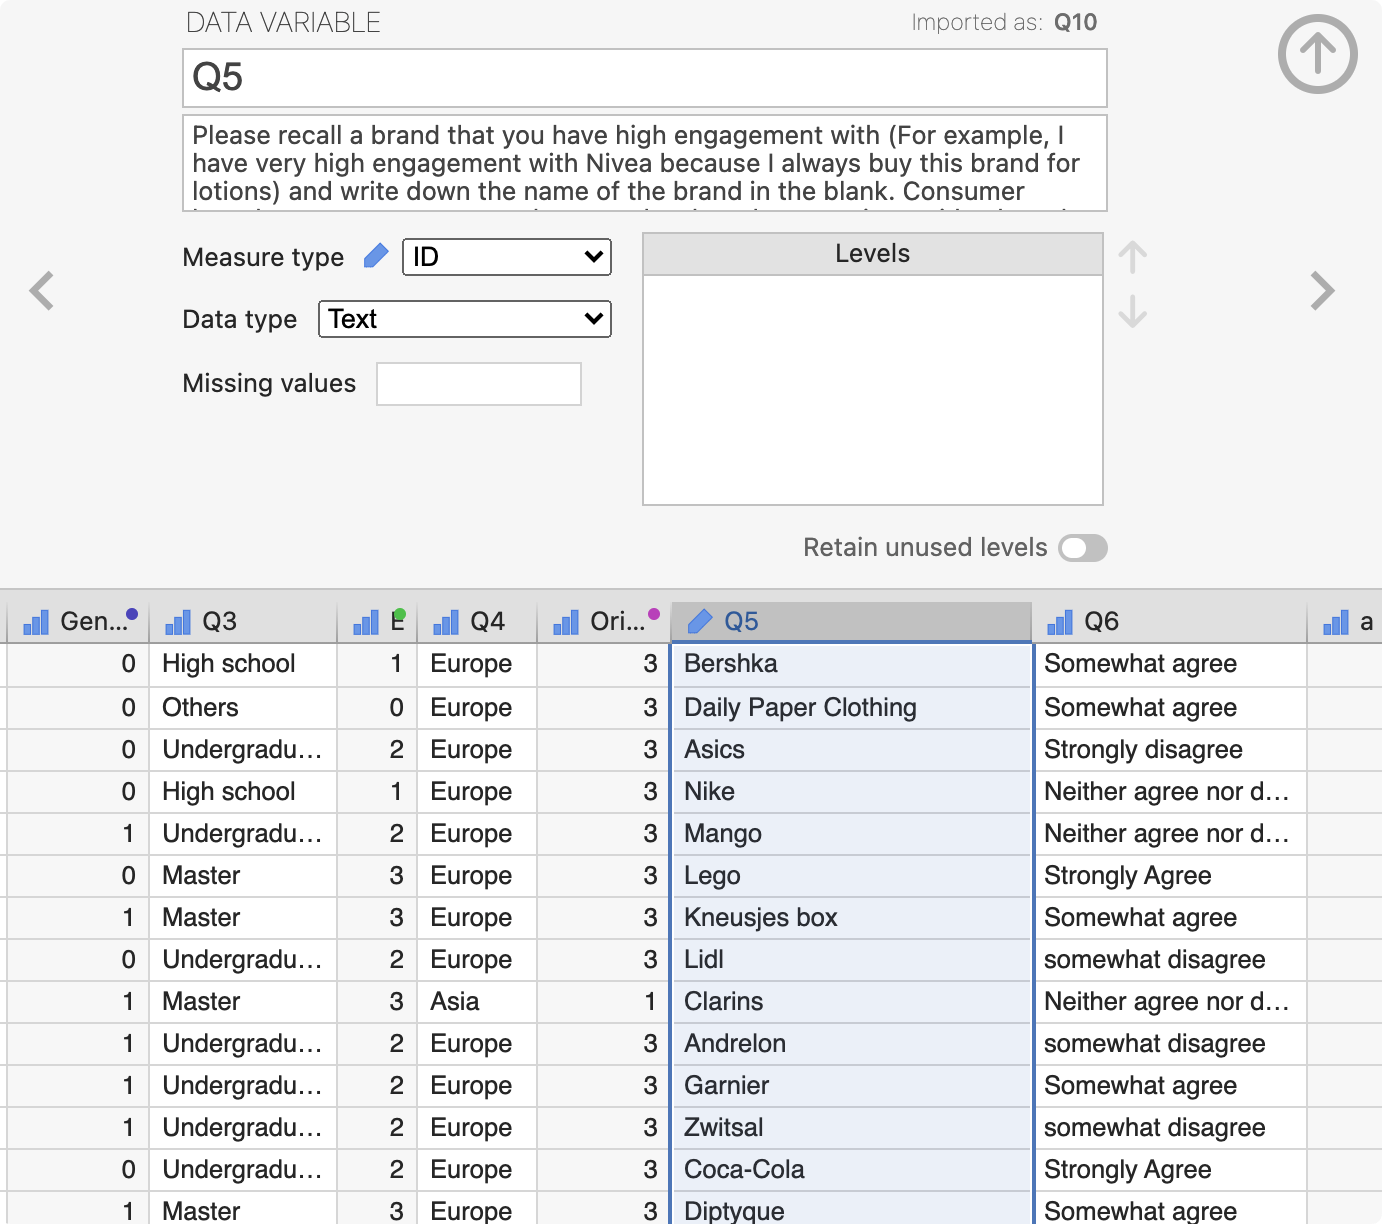Select the Q3 column header
The width and height of the screenshot is (1382, 1224).
click(243, 622)
